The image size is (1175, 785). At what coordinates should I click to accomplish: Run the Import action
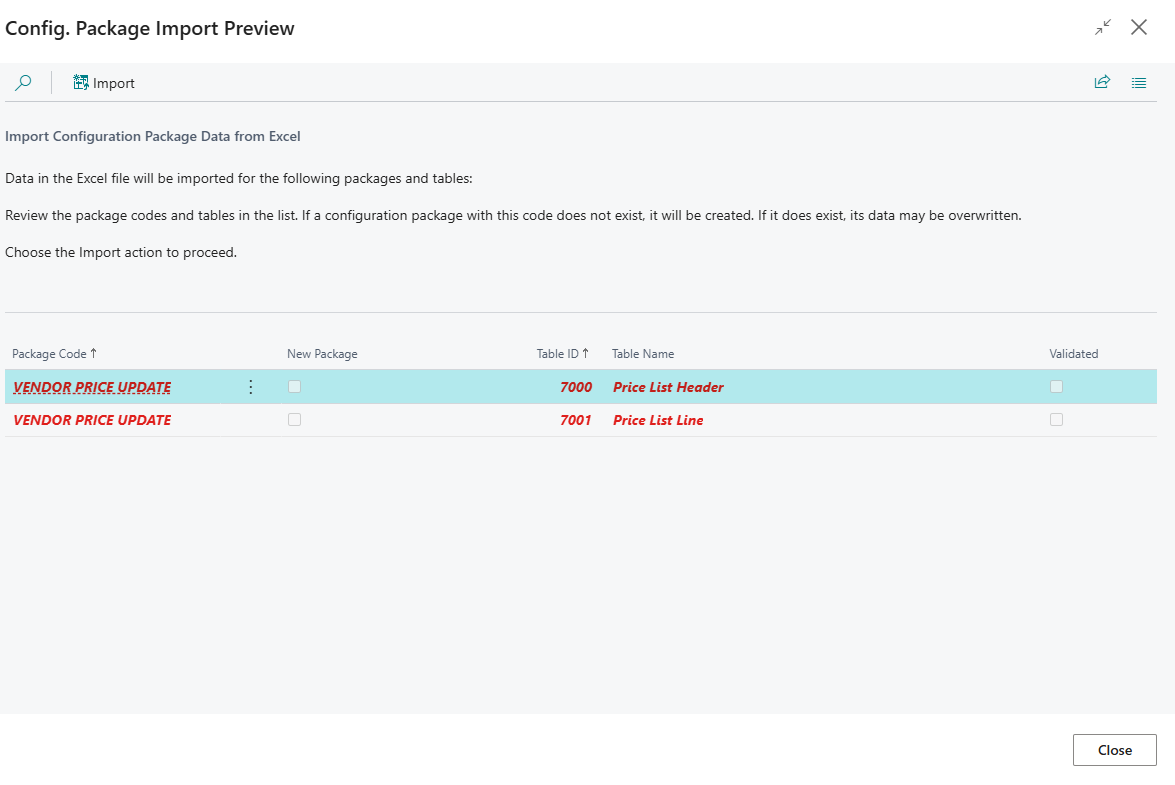(103, 82)
